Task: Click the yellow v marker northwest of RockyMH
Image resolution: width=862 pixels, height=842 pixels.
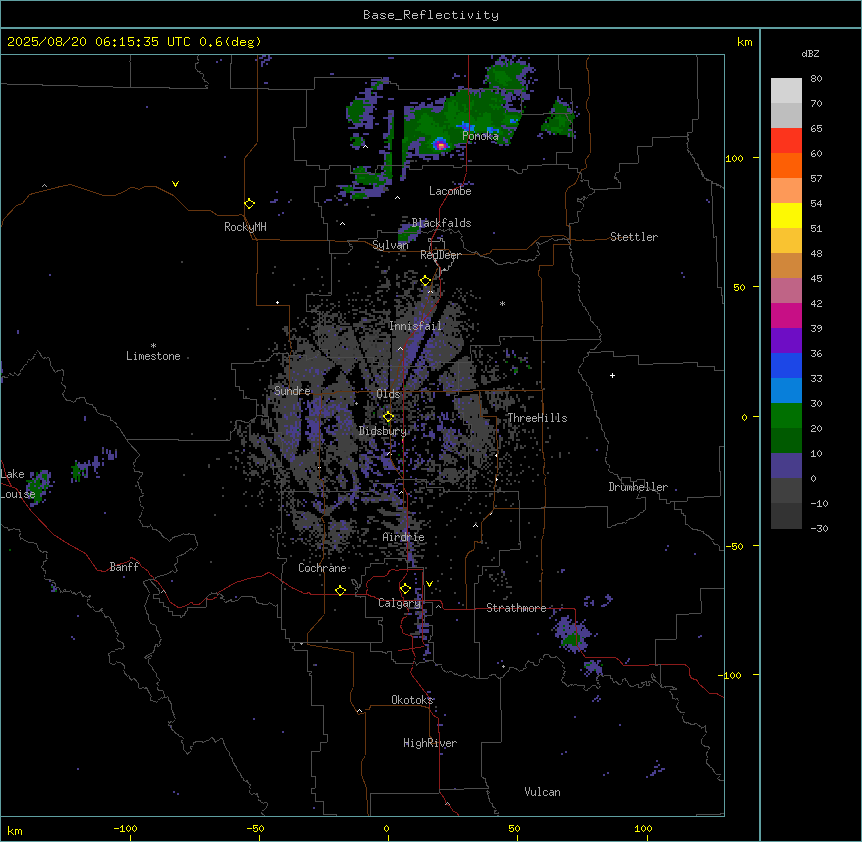Action: coord(175,184)
